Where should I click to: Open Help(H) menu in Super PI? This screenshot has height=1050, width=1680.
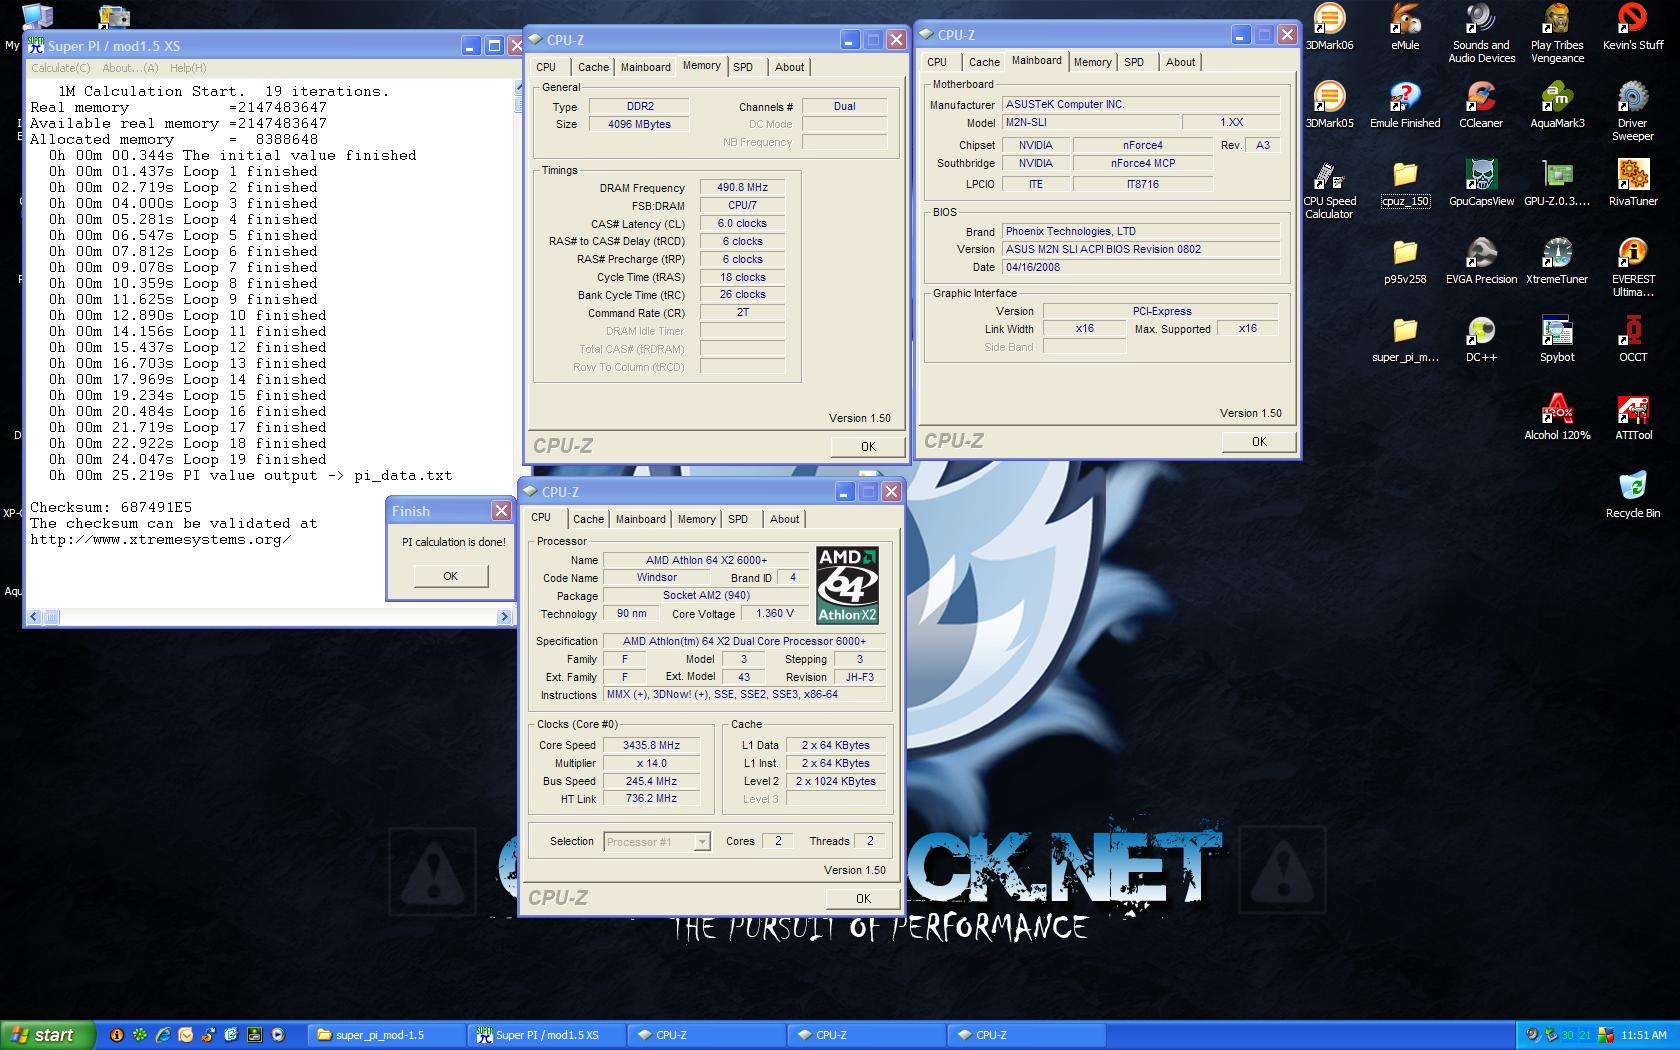click(x=188, y=68)
